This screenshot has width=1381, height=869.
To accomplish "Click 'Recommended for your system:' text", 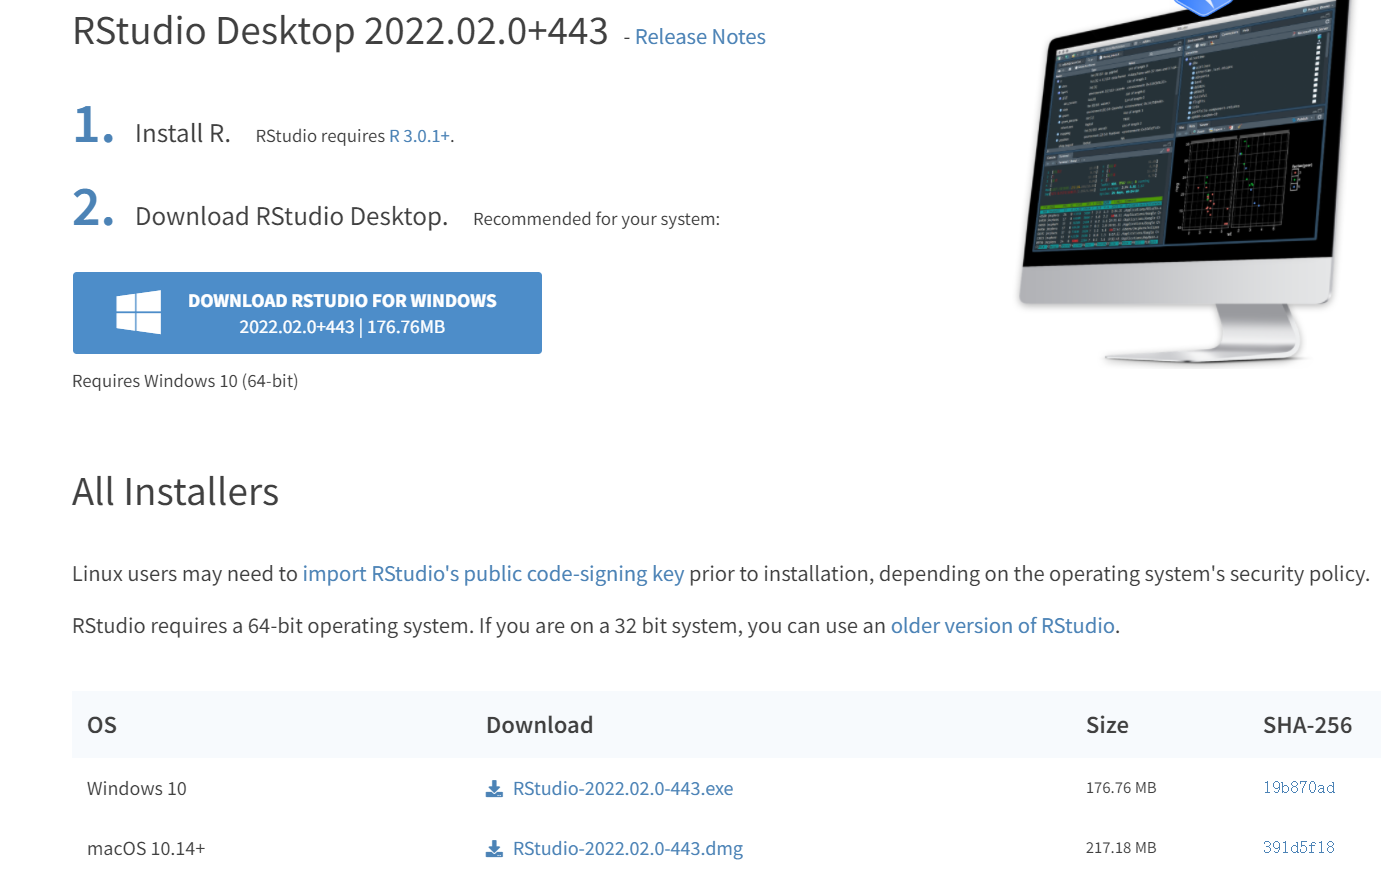I will (597, 219).
